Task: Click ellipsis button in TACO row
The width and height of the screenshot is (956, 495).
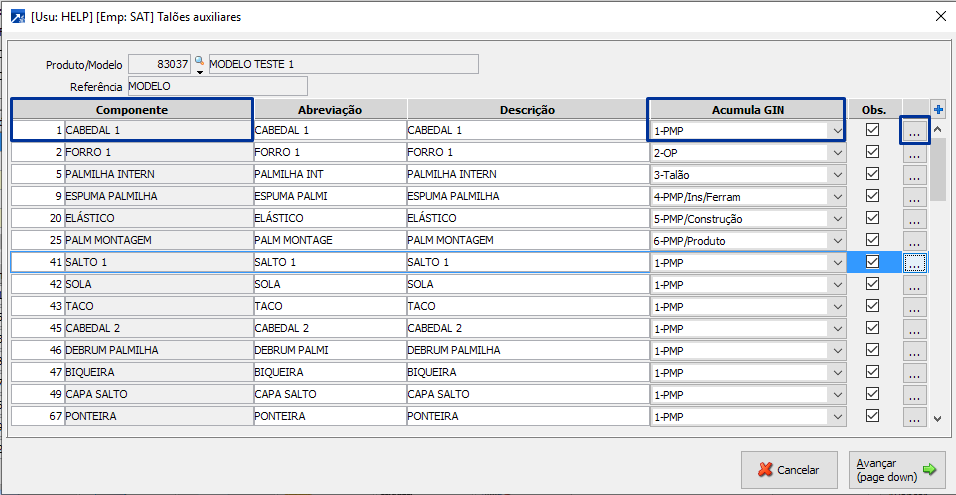Action: 915,306
